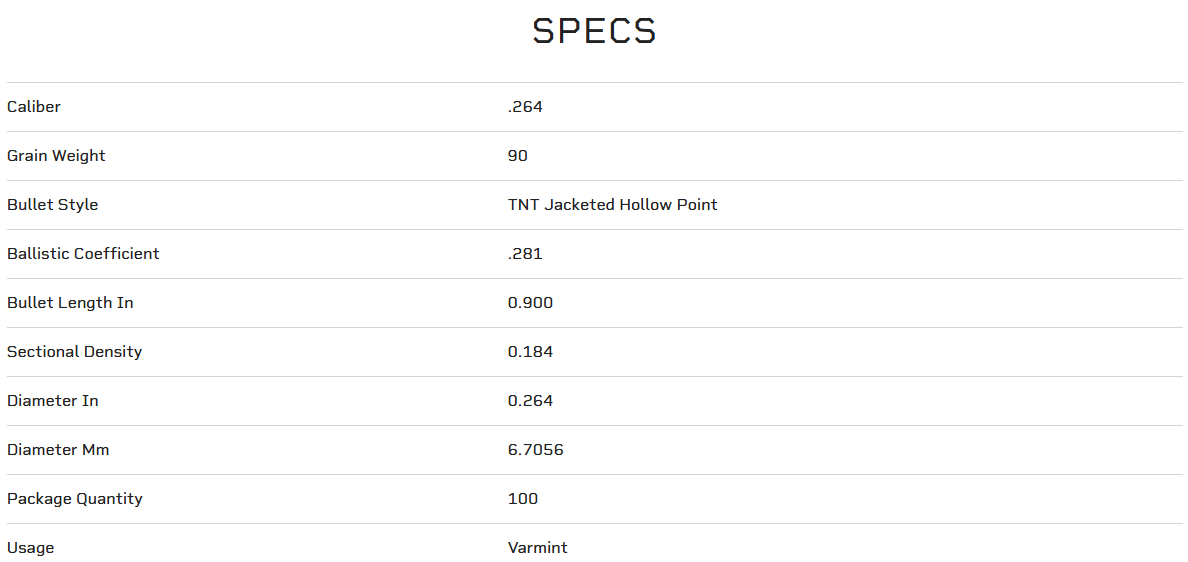1188x562 pixels.
Task: Click TNT Jacketed Hollow Point text
Action: (612, 205)
